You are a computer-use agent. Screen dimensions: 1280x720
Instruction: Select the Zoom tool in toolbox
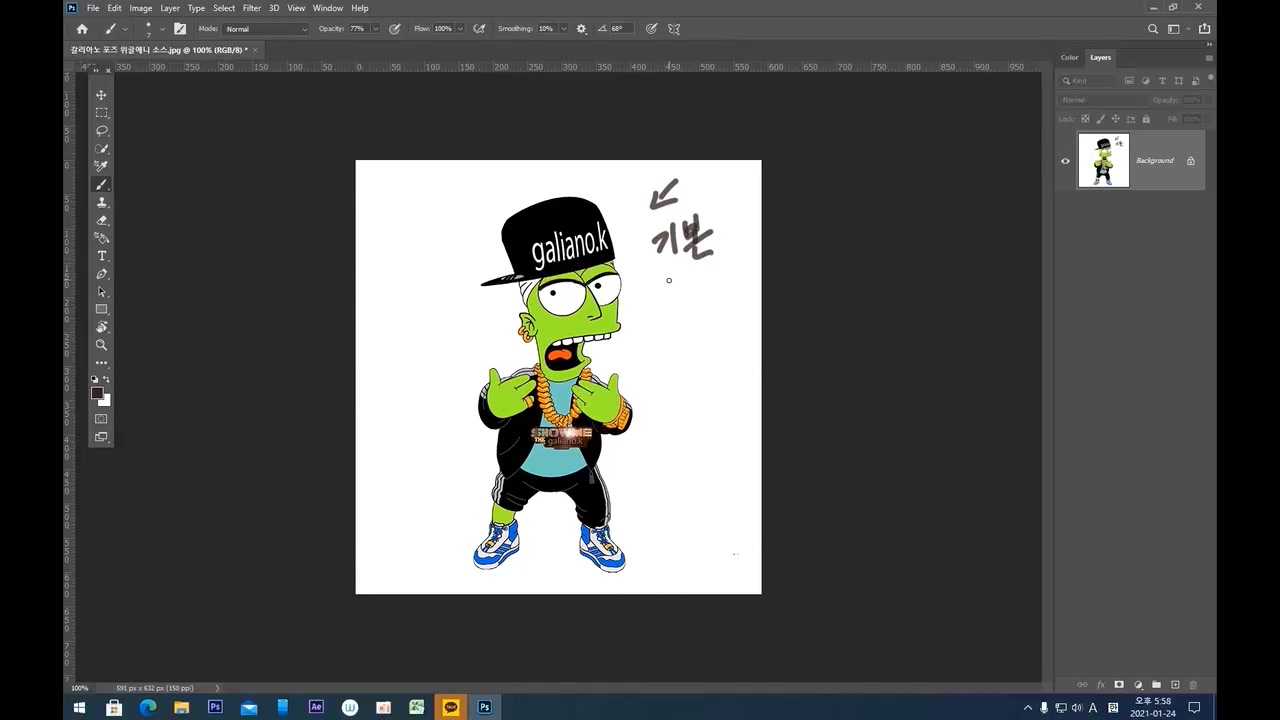click(101, 345)
